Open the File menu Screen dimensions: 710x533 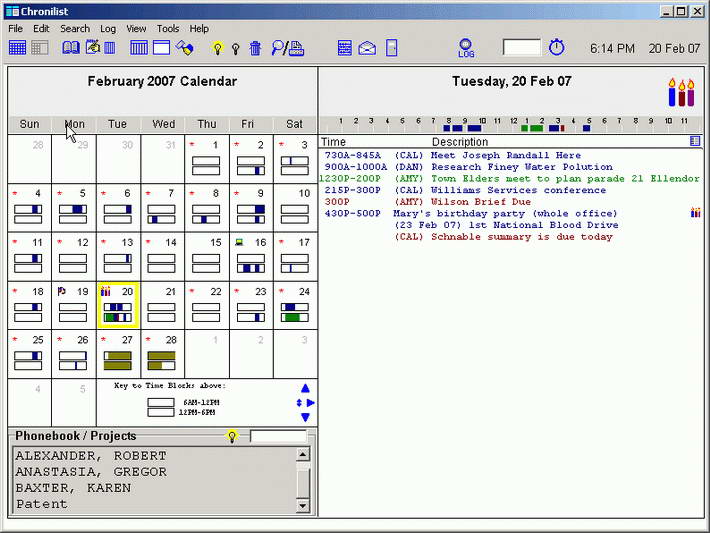[15, 29]
